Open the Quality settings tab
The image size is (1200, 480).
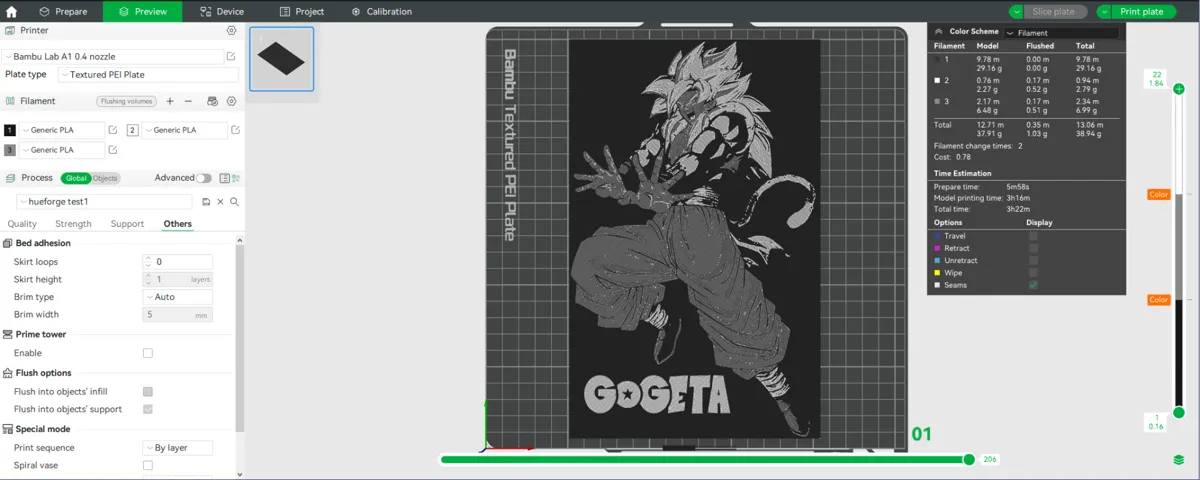[22, 224]
